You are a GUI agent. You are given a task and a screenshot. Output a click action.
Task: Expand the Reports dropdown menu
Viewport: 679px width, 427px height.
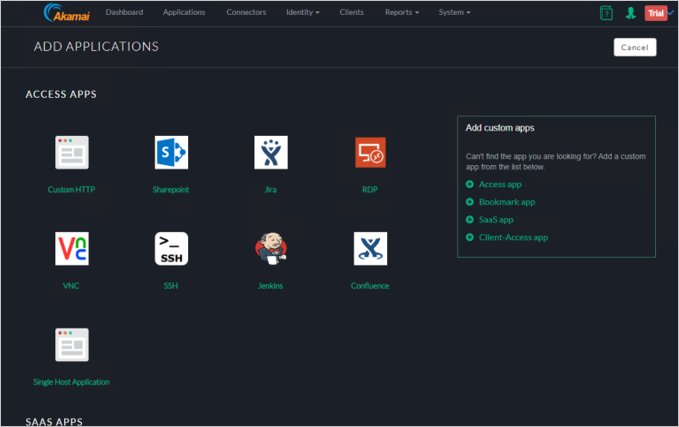tap(402, 13)
